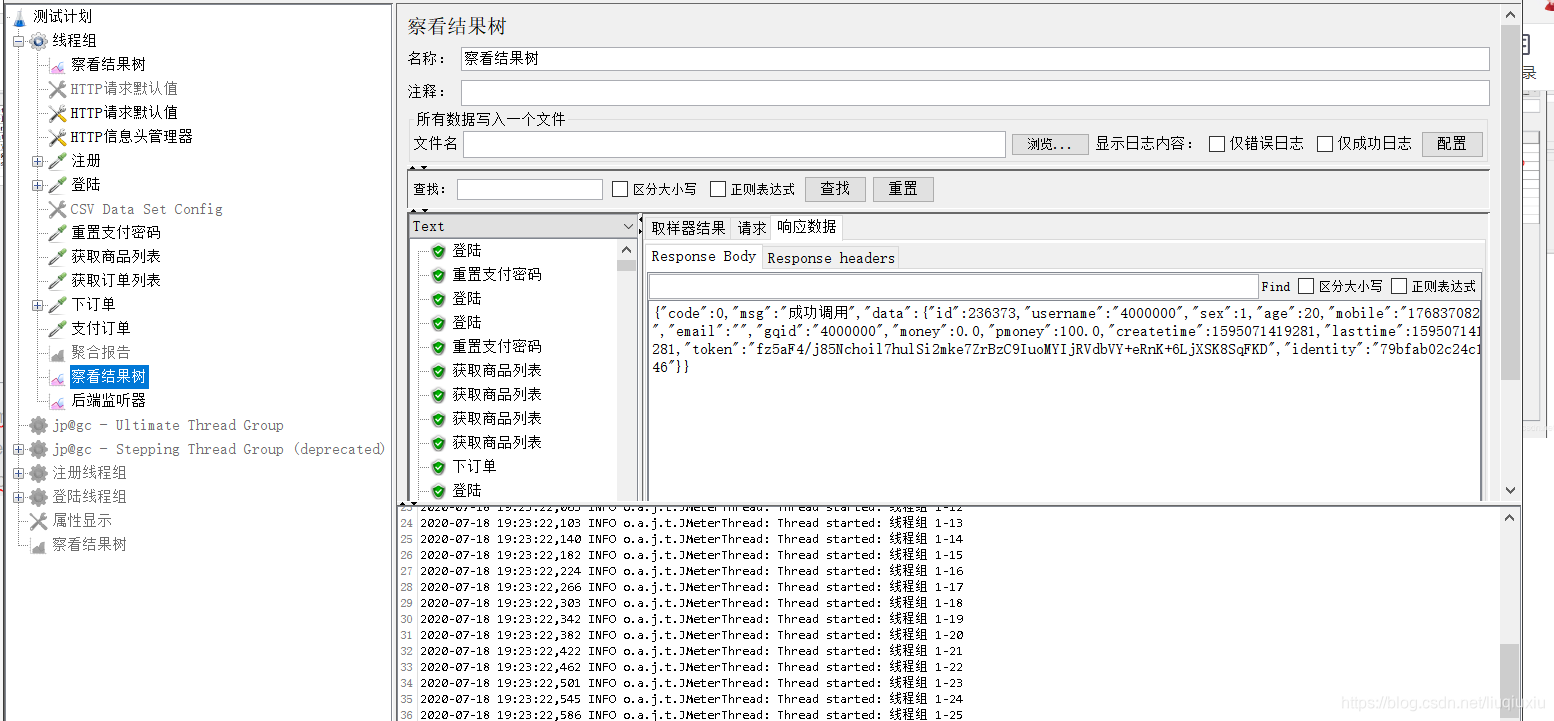Select grayed-out HTTP请求默认值 wrench icon
This screenshot has height=721, width=1554.
pyautogui.click(x=57, y=89)
